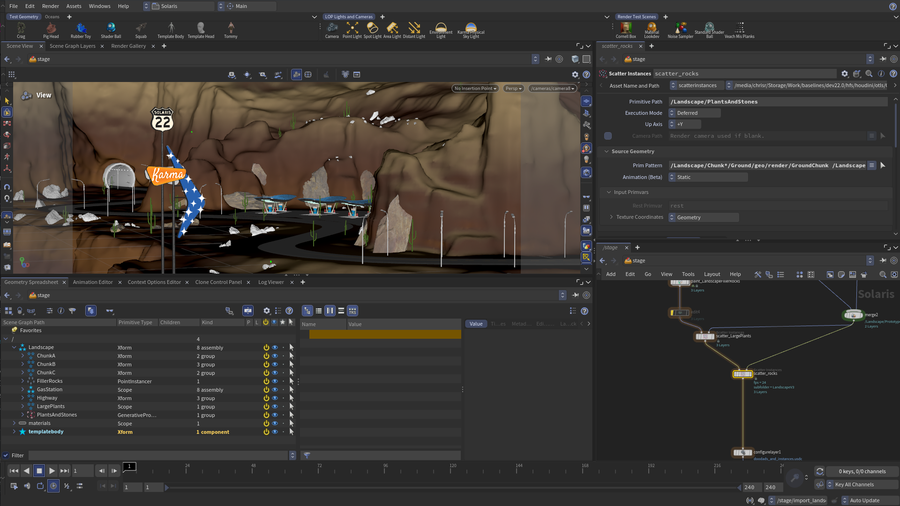Toggle activation power icon for materials

266,423
